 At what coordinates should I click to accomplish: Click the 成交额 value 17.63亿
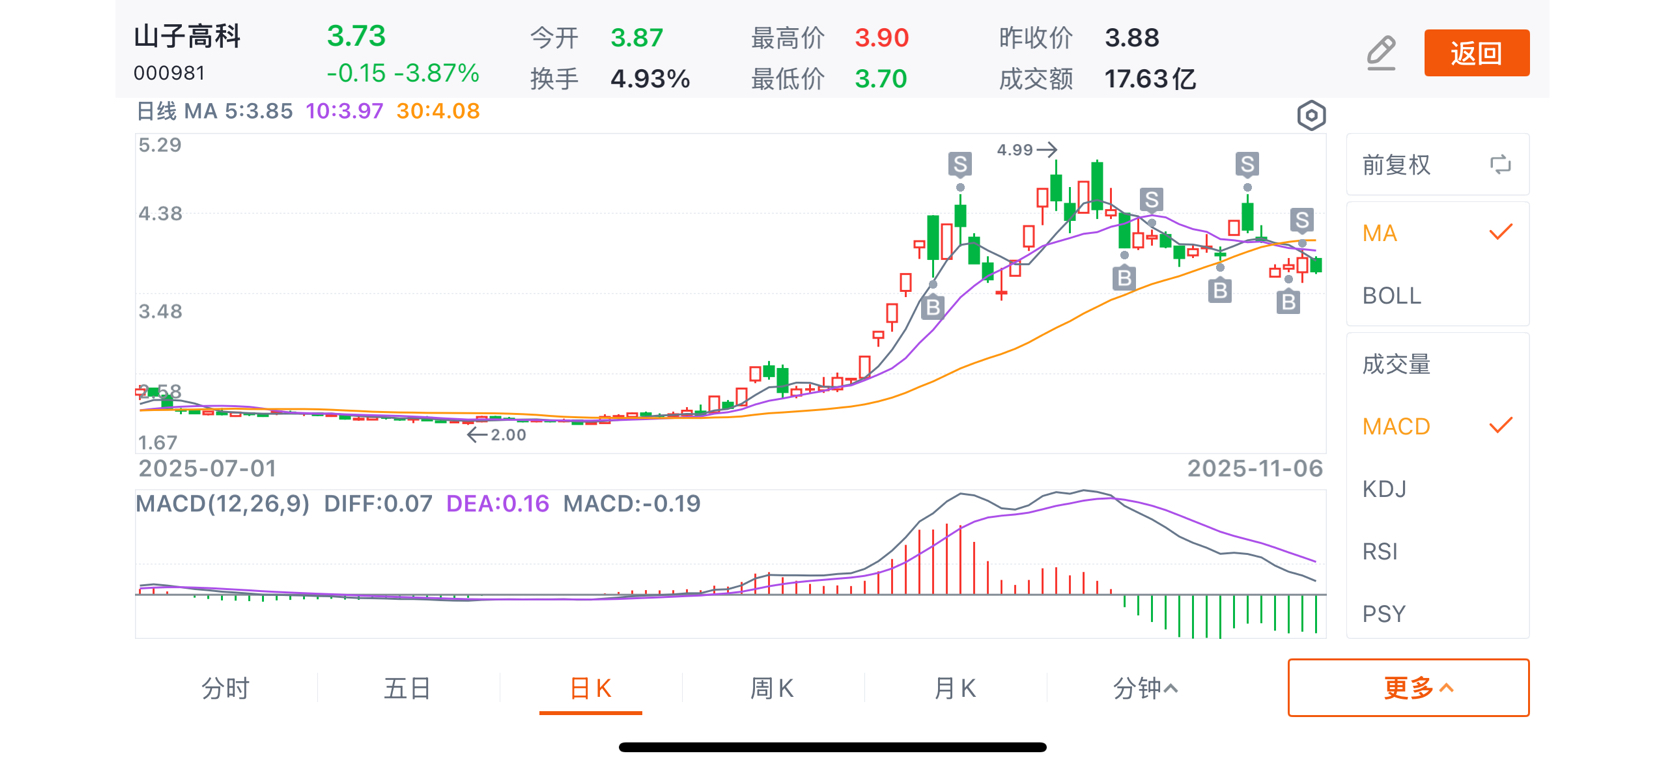tap(1150, 79)
